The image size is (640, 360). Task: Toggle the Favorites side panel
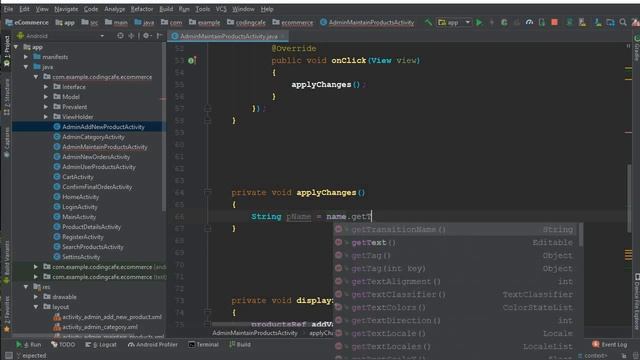pyautogui.click(x=7, y=313)
